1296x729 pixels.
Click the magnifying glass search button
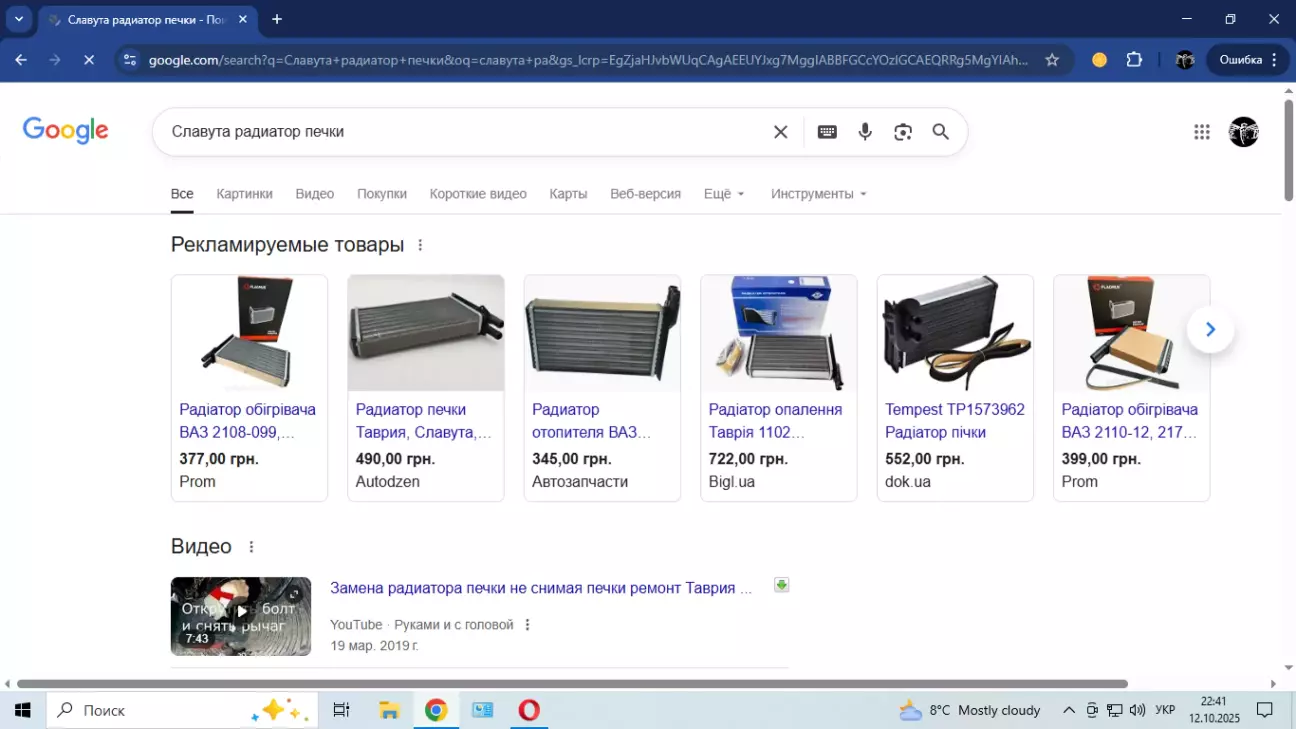(940, 132)
